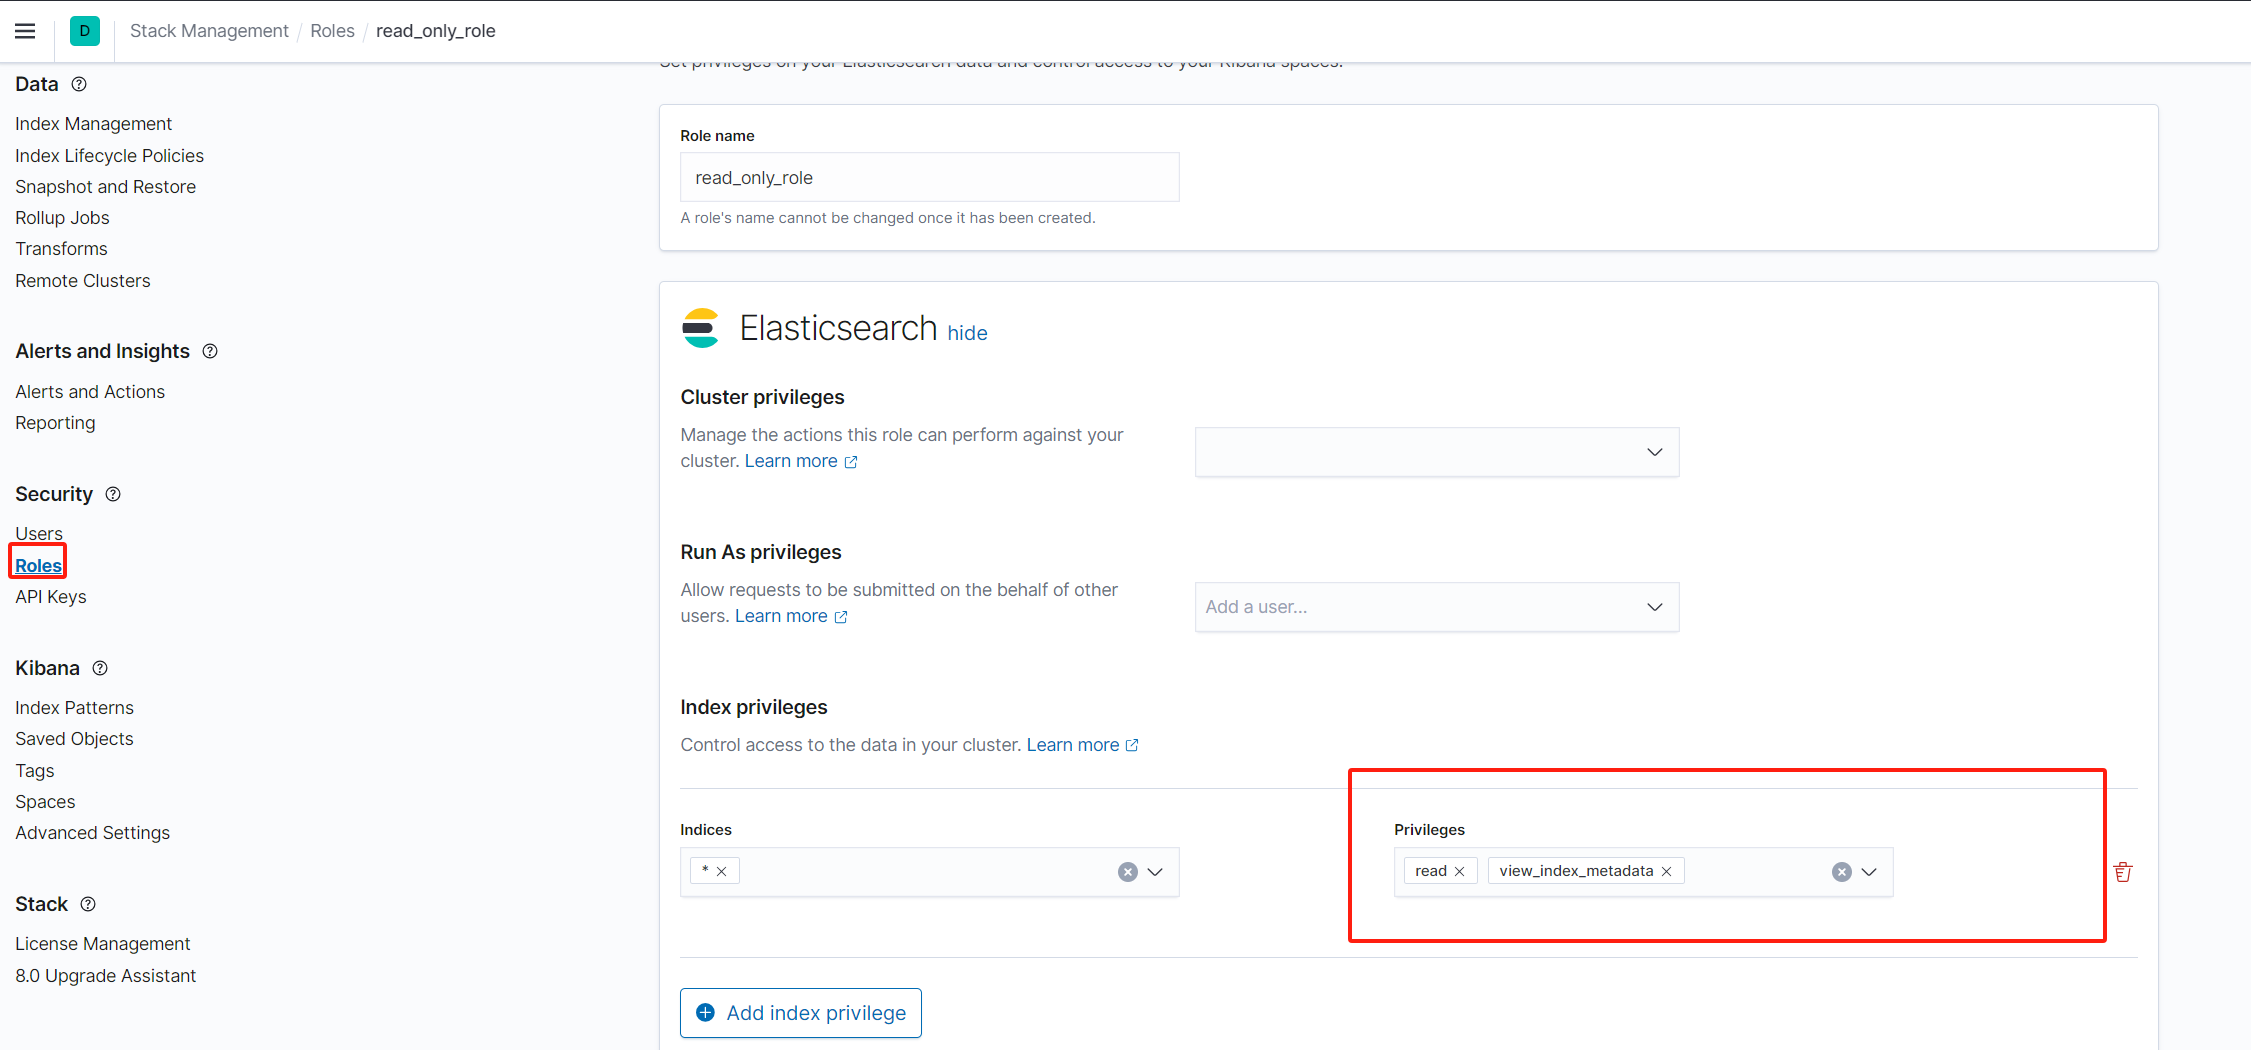This screenshot has height=1050, width=2251.
Task: Click the Index privileges heading
Action: (x=754, y=707)
